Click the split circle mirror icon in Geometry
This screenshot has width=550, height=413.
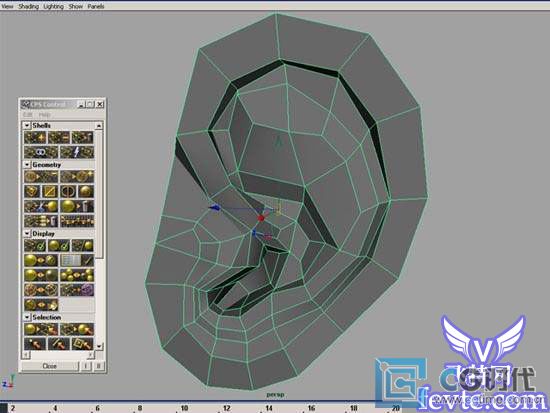pos(68,191)
